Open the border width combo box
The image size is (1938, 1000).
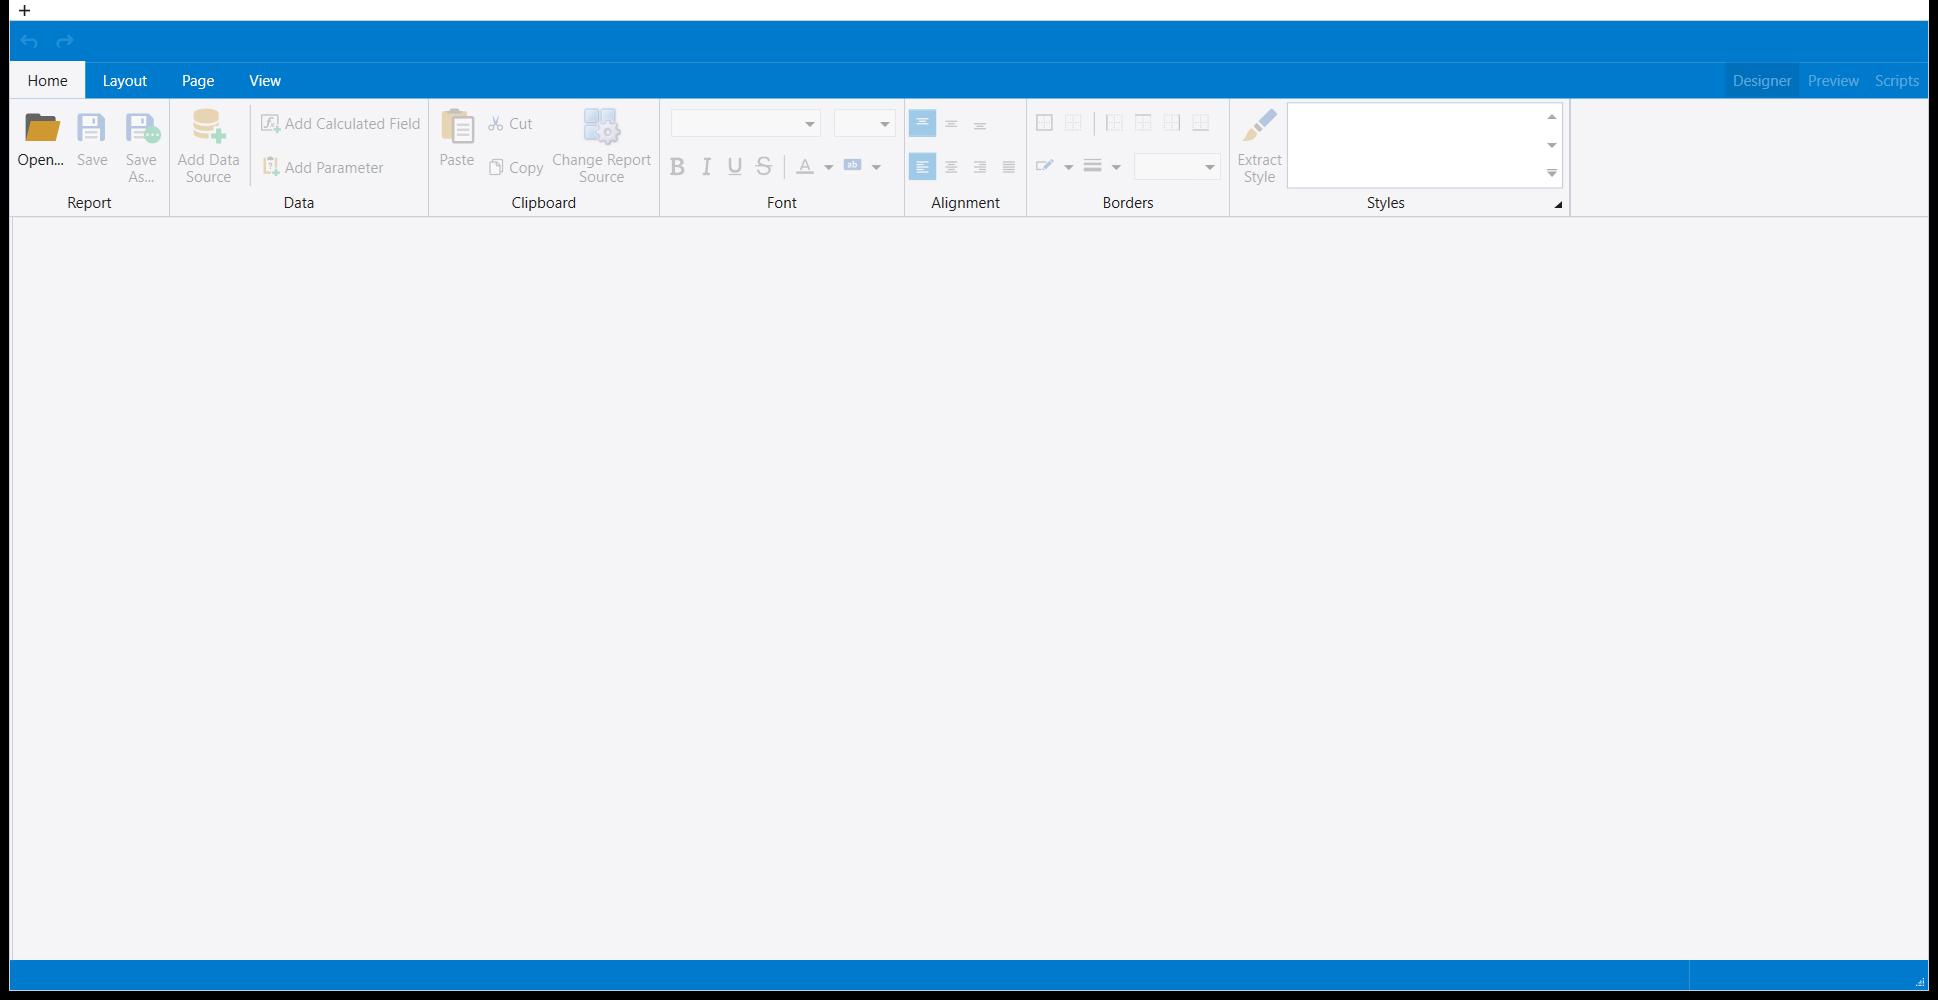(1177, 167)
